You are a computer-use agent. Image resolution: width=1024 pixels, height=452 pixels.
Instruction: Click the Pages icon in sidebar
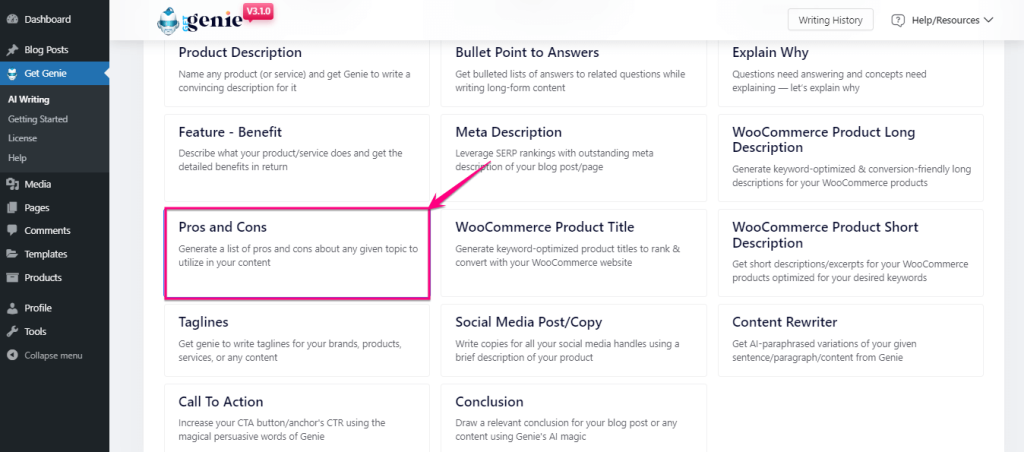coord(12,208)
